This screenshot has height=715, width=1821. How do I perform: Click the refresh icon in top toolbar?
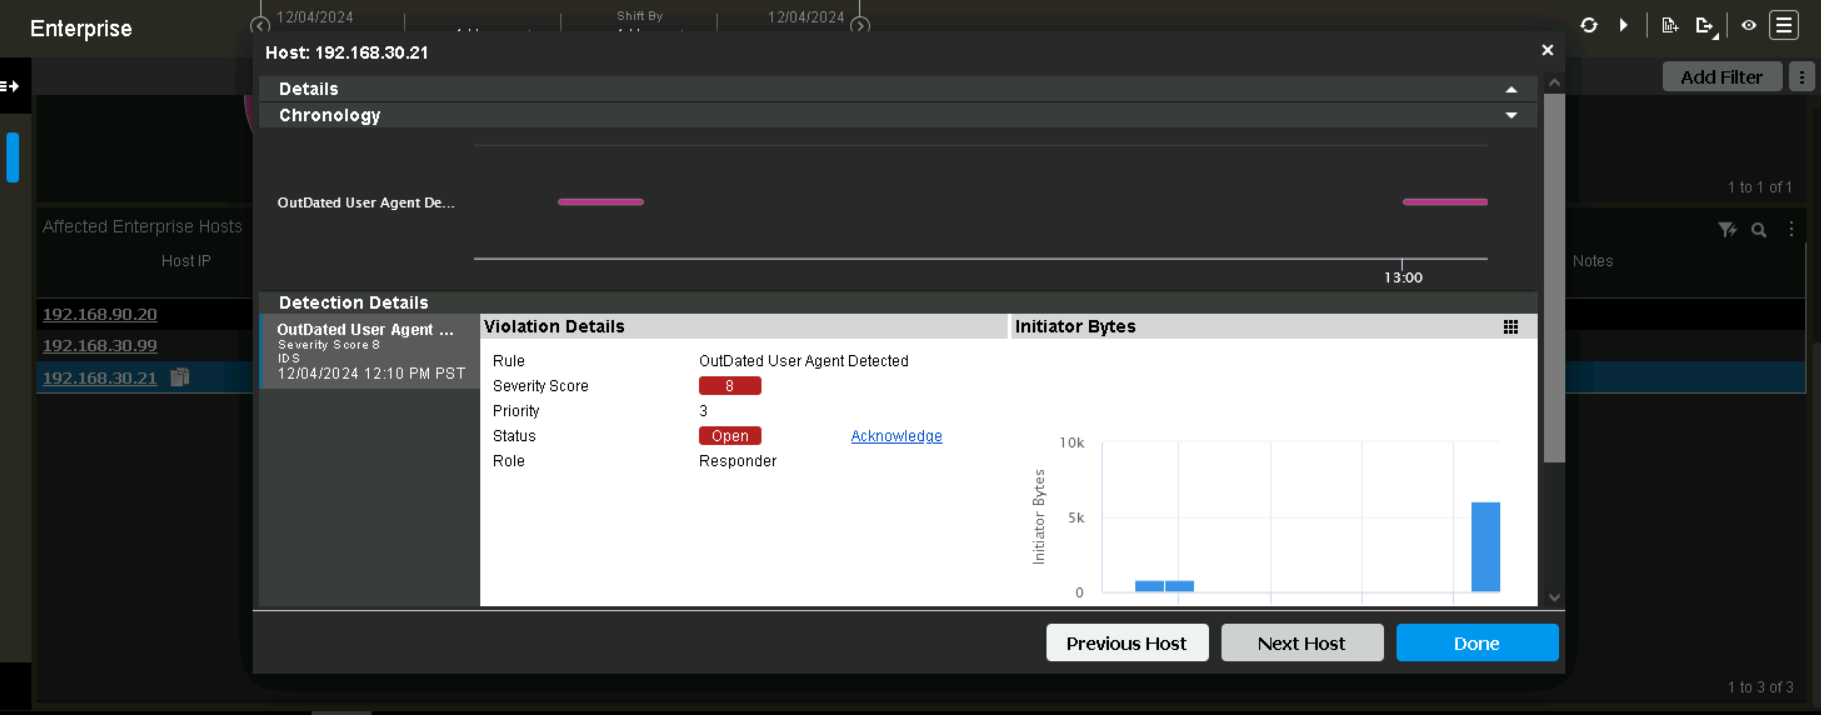click(1588, 25)
